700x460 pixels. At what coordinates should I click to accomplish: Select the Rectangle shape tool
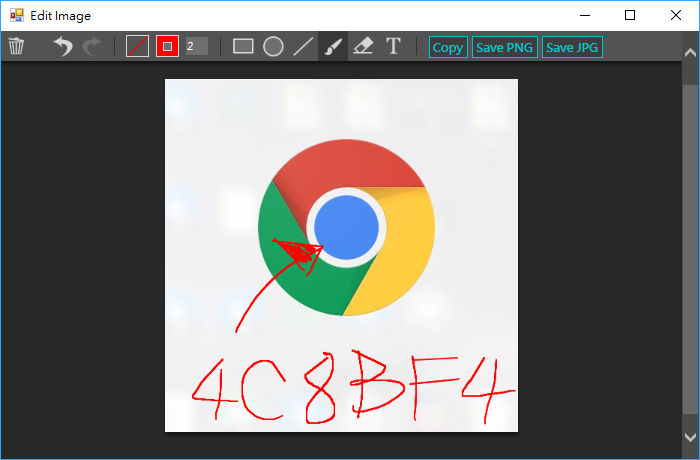(x=243, y=46)
